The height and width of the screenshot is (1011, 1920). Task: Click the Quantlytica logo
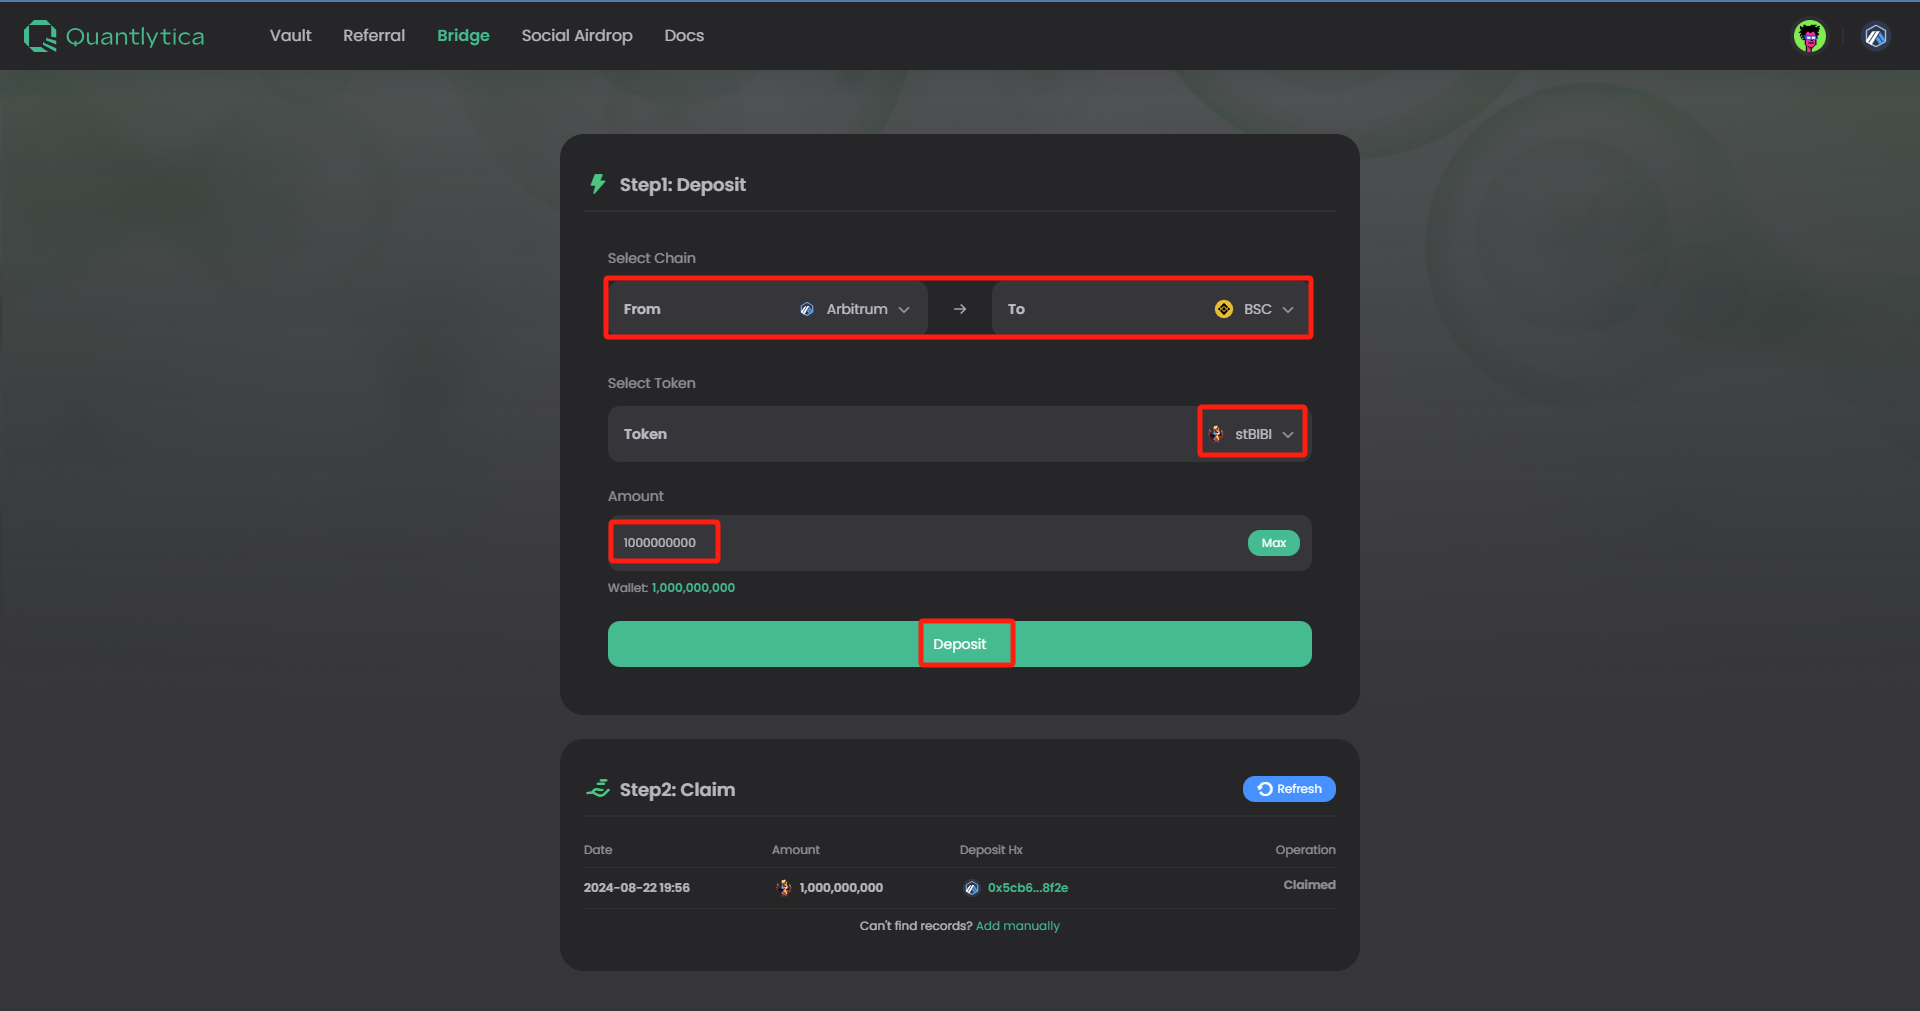114,36
